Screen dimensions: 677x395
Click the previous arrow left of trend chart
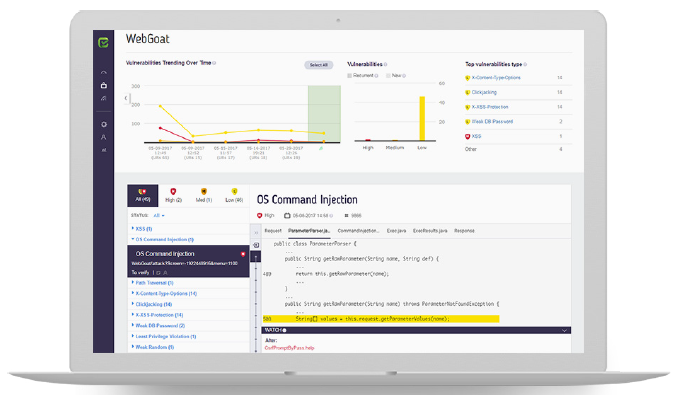[126, 98]
